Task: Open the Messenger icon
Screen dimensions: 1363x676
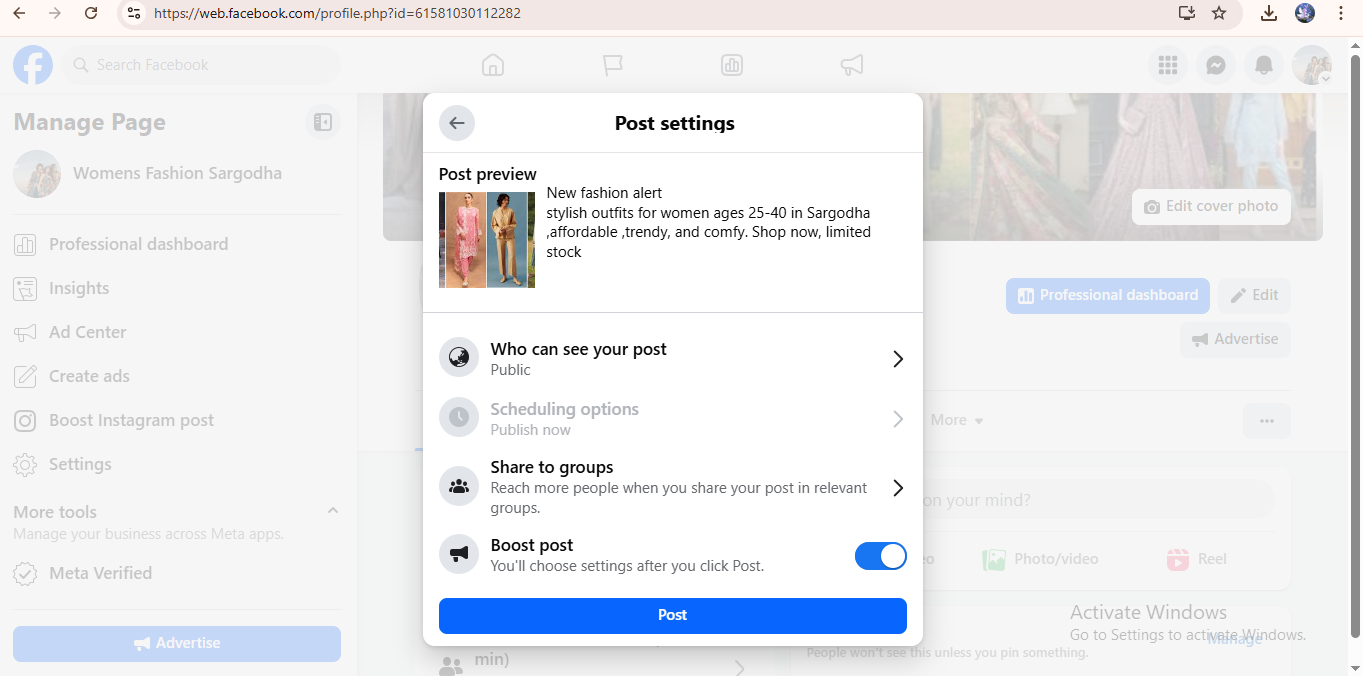Action: 1215,65
